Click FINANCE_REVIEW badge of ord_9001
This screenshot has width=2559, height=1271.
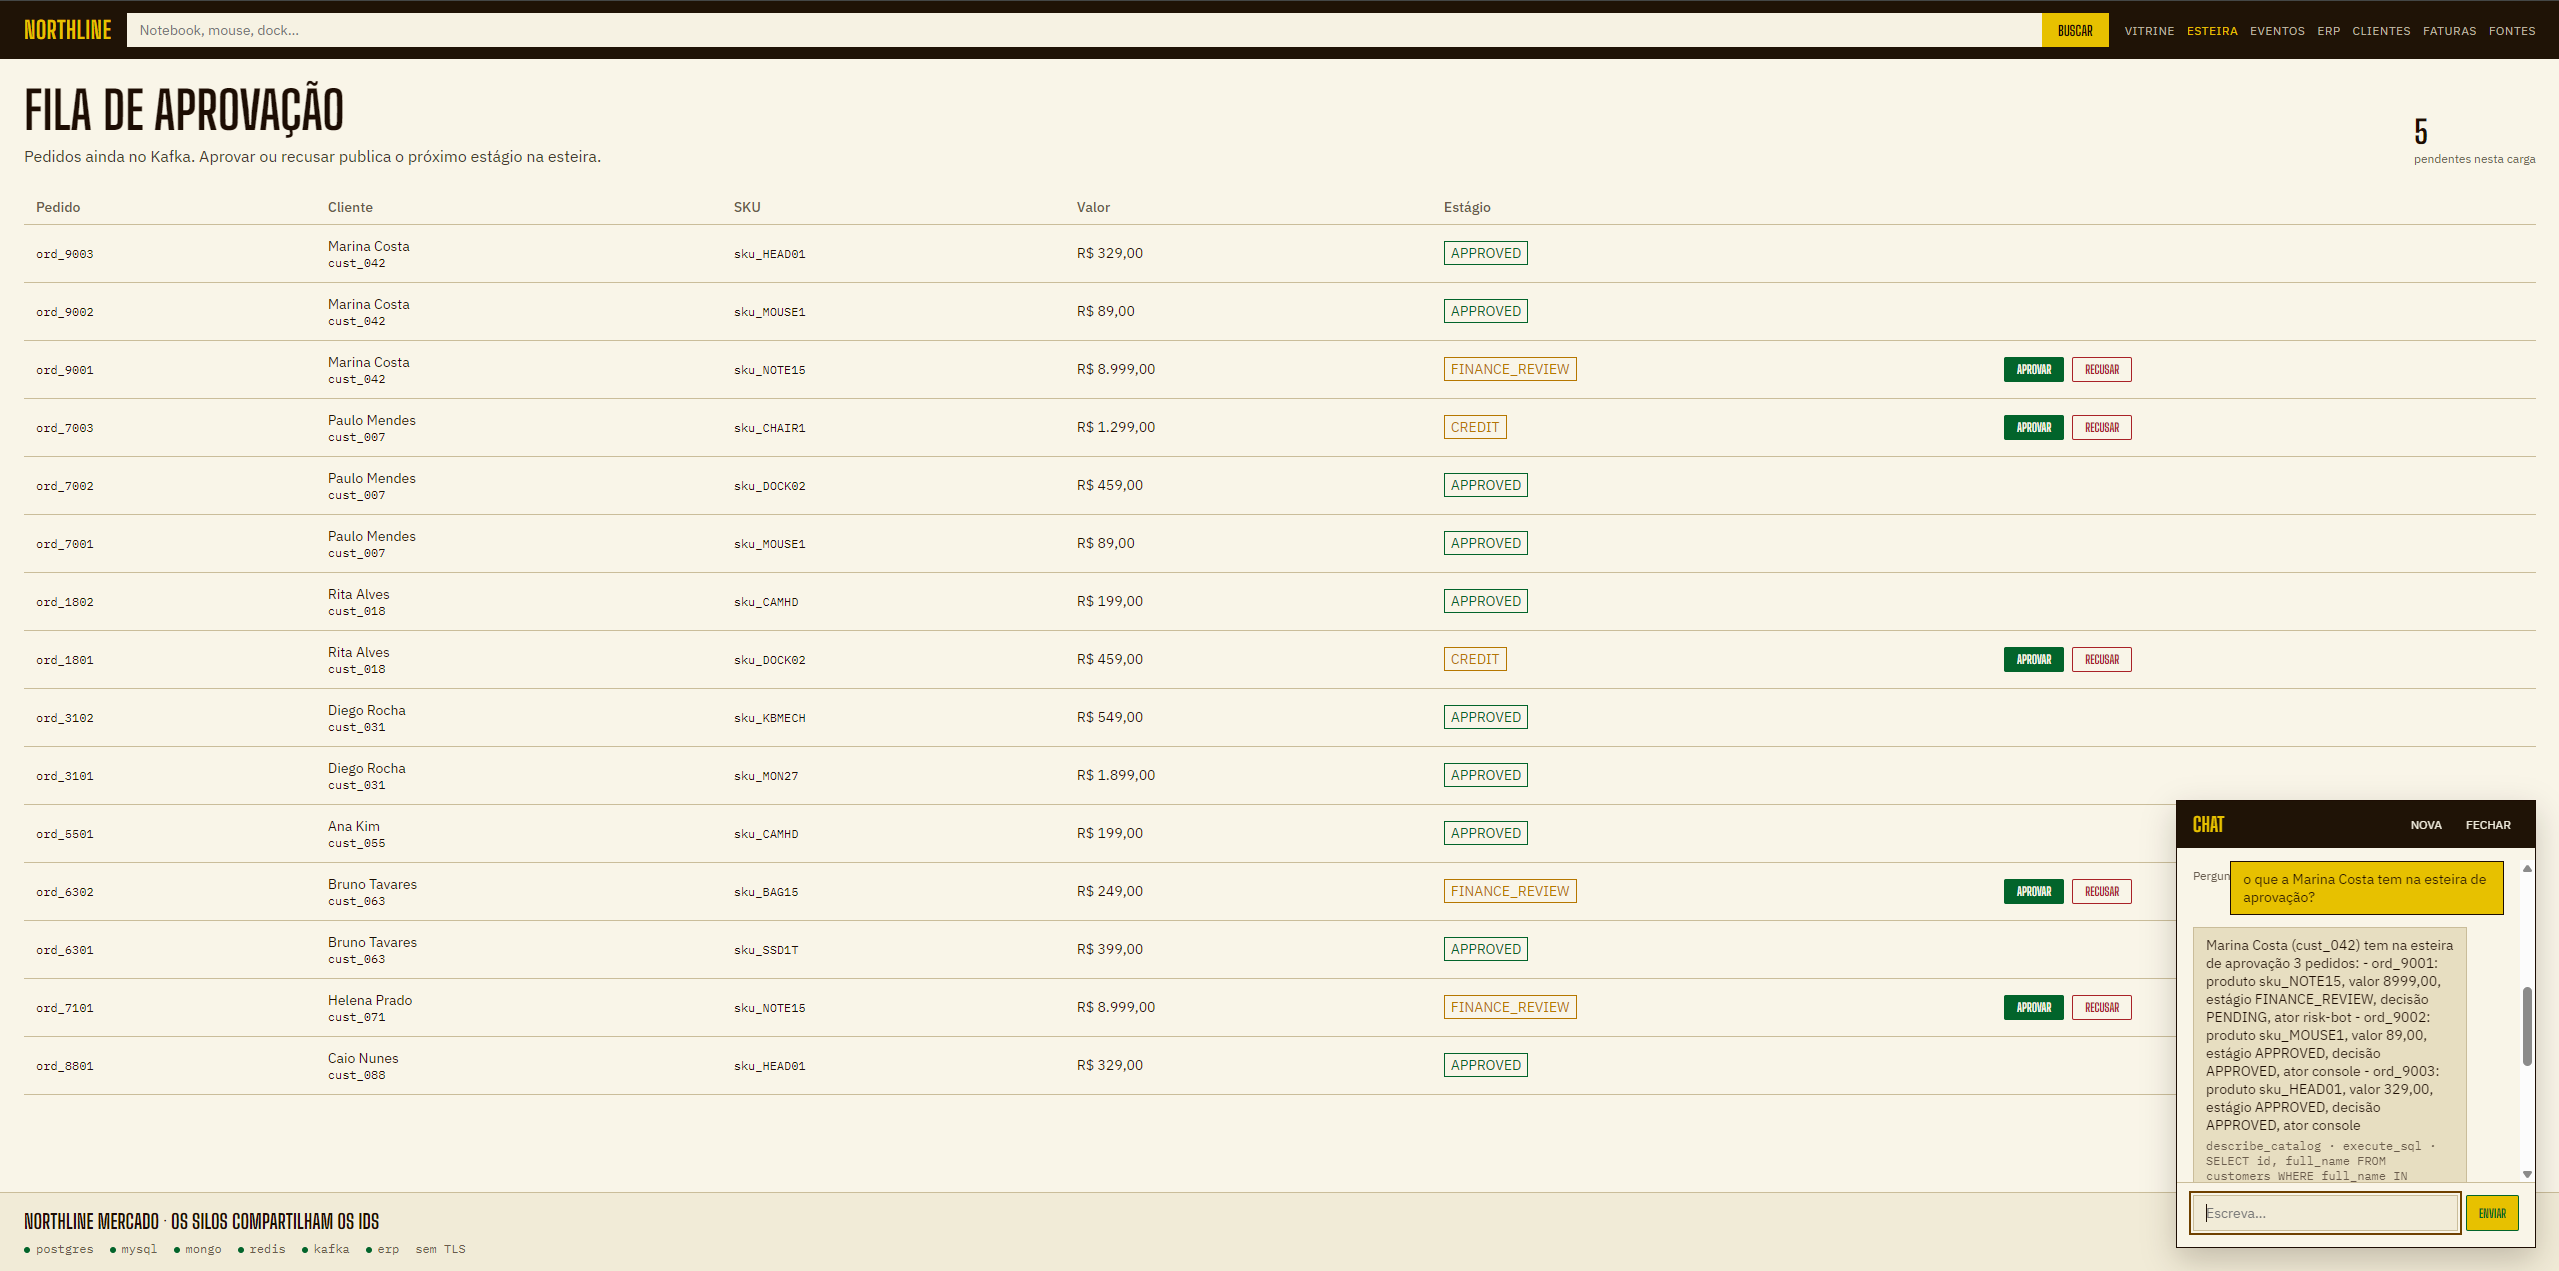coord(1510,369)
